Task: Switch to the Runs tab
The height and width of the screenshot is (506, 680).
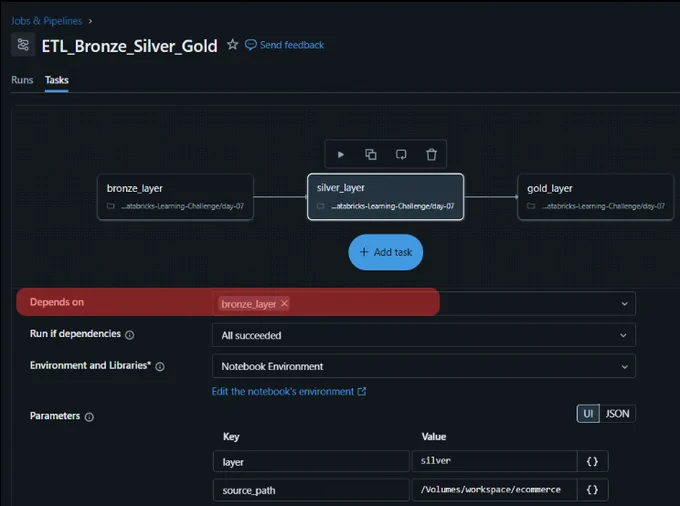Action: (22, 80)
